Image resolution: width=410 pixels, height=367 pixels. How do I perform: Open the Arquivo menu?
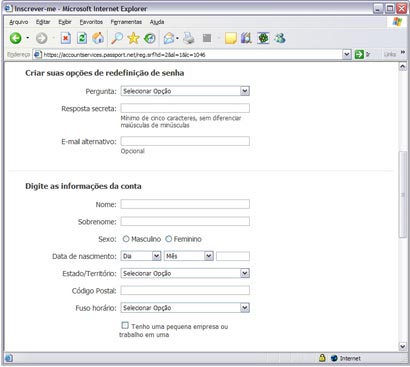(19, 22)
